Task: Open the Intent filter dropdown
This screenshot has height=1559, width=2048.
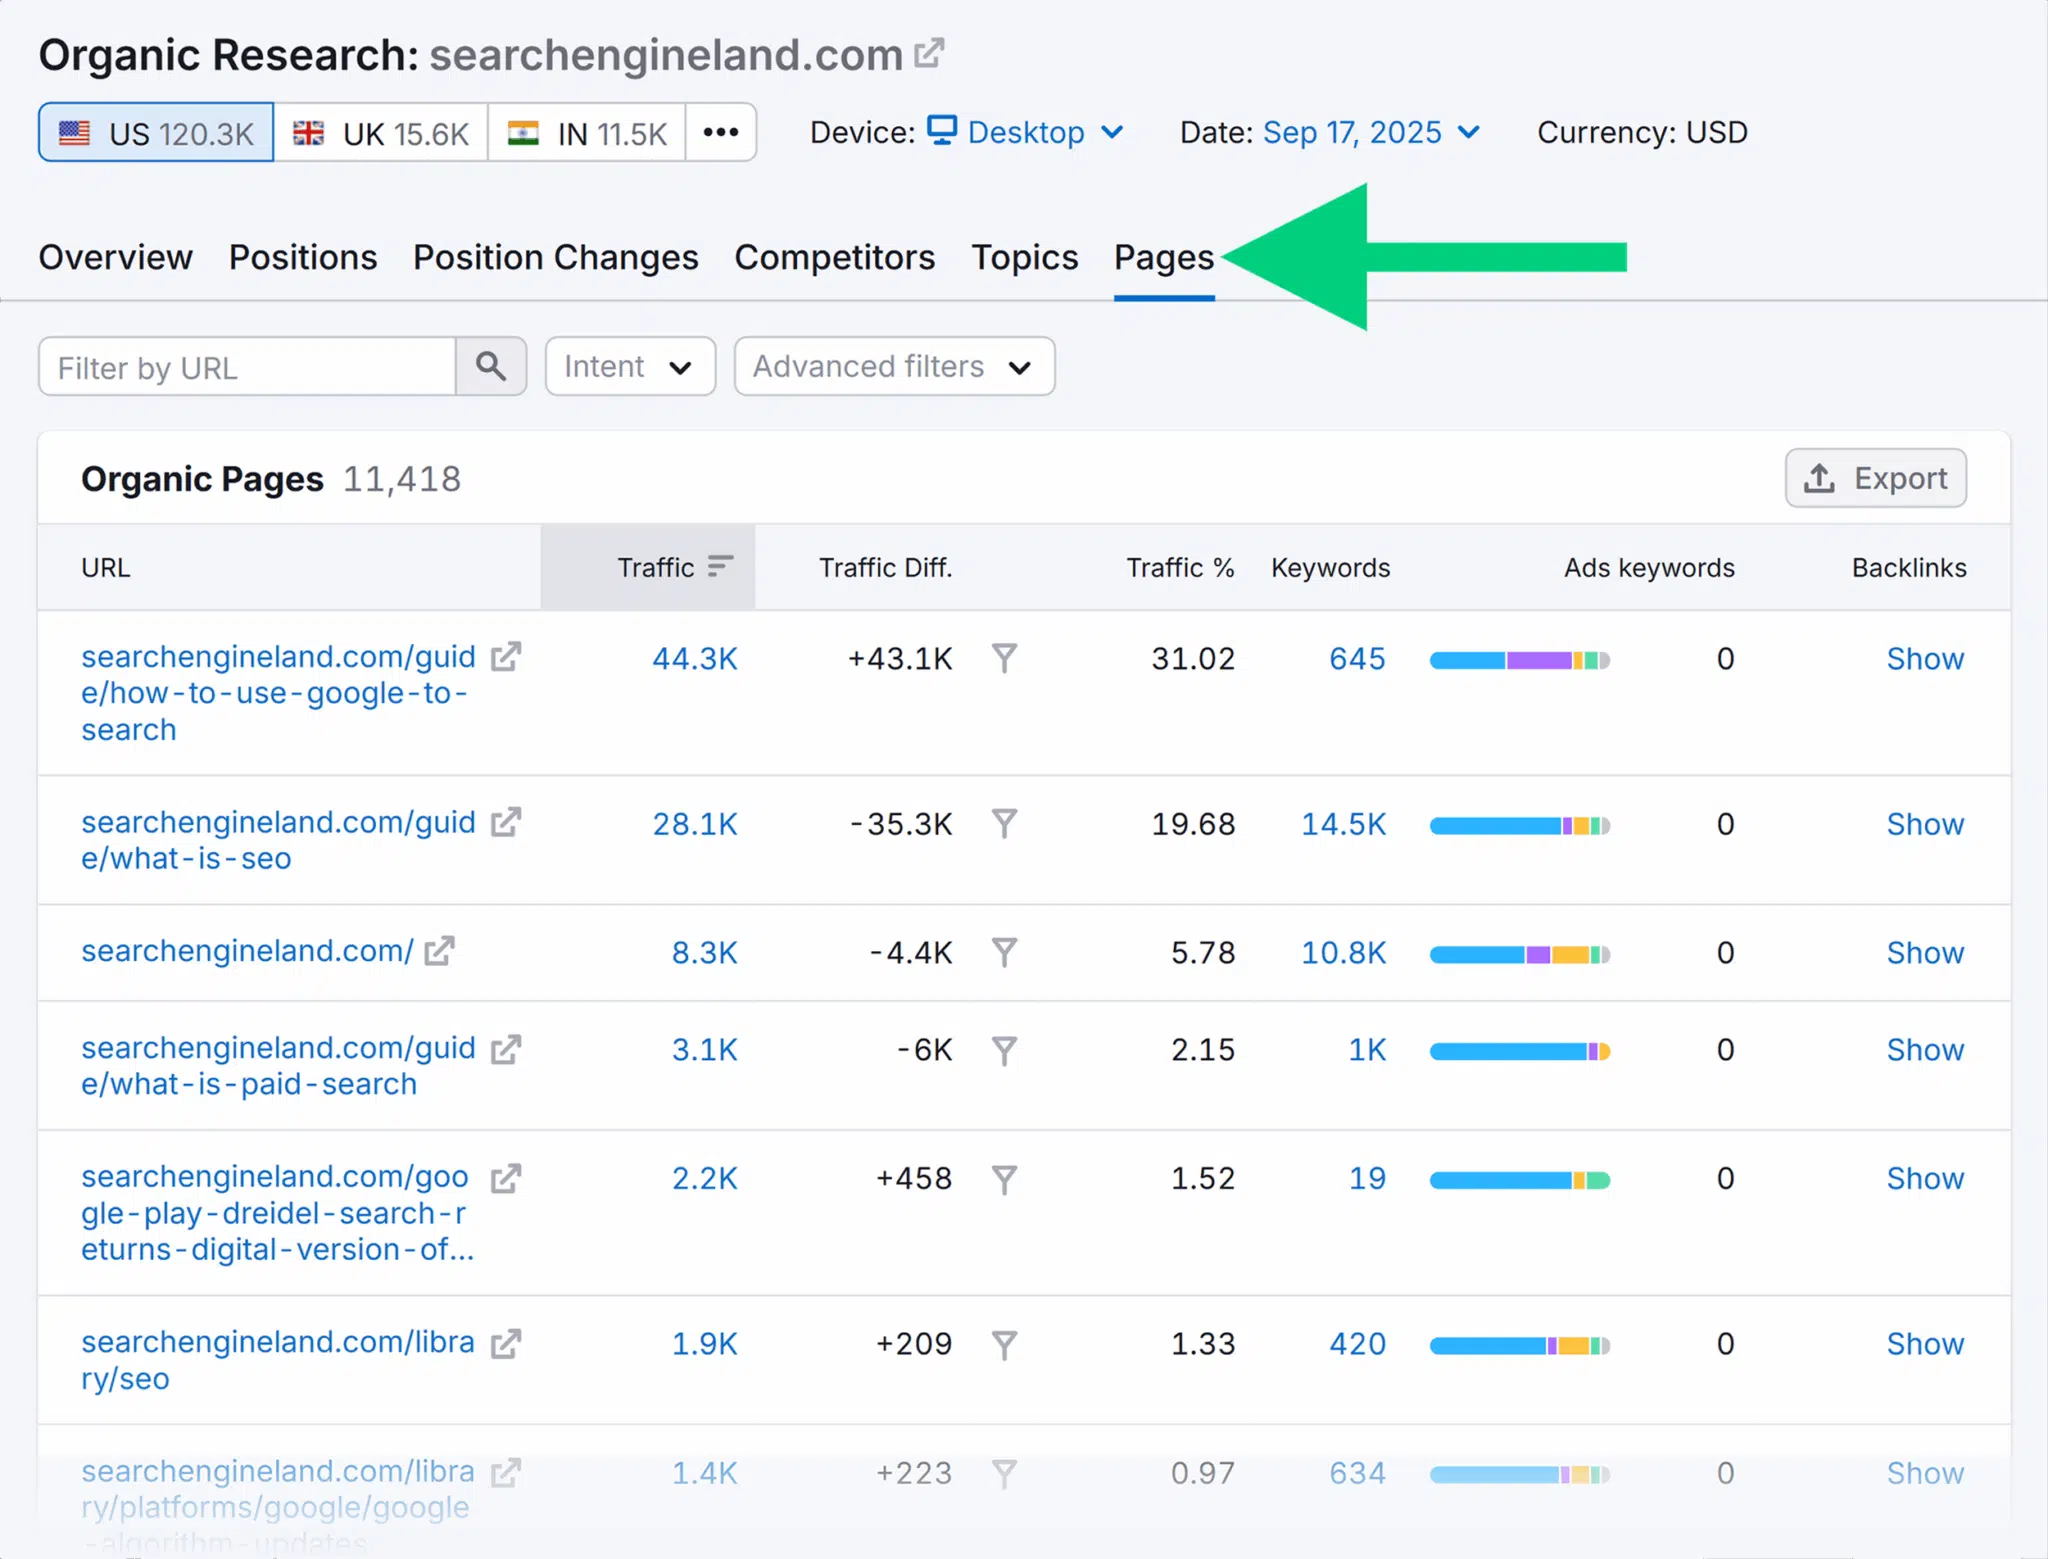Action: [630, 366]
